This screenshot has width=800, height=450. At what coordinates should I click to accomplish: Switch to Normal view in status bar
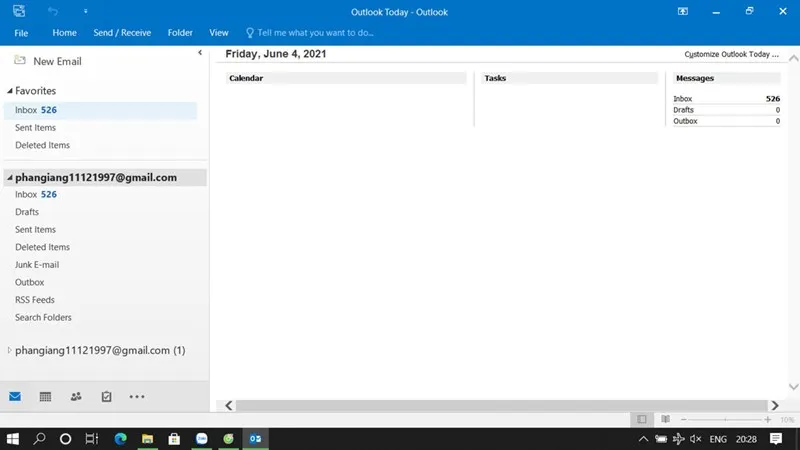pos(642,419)
